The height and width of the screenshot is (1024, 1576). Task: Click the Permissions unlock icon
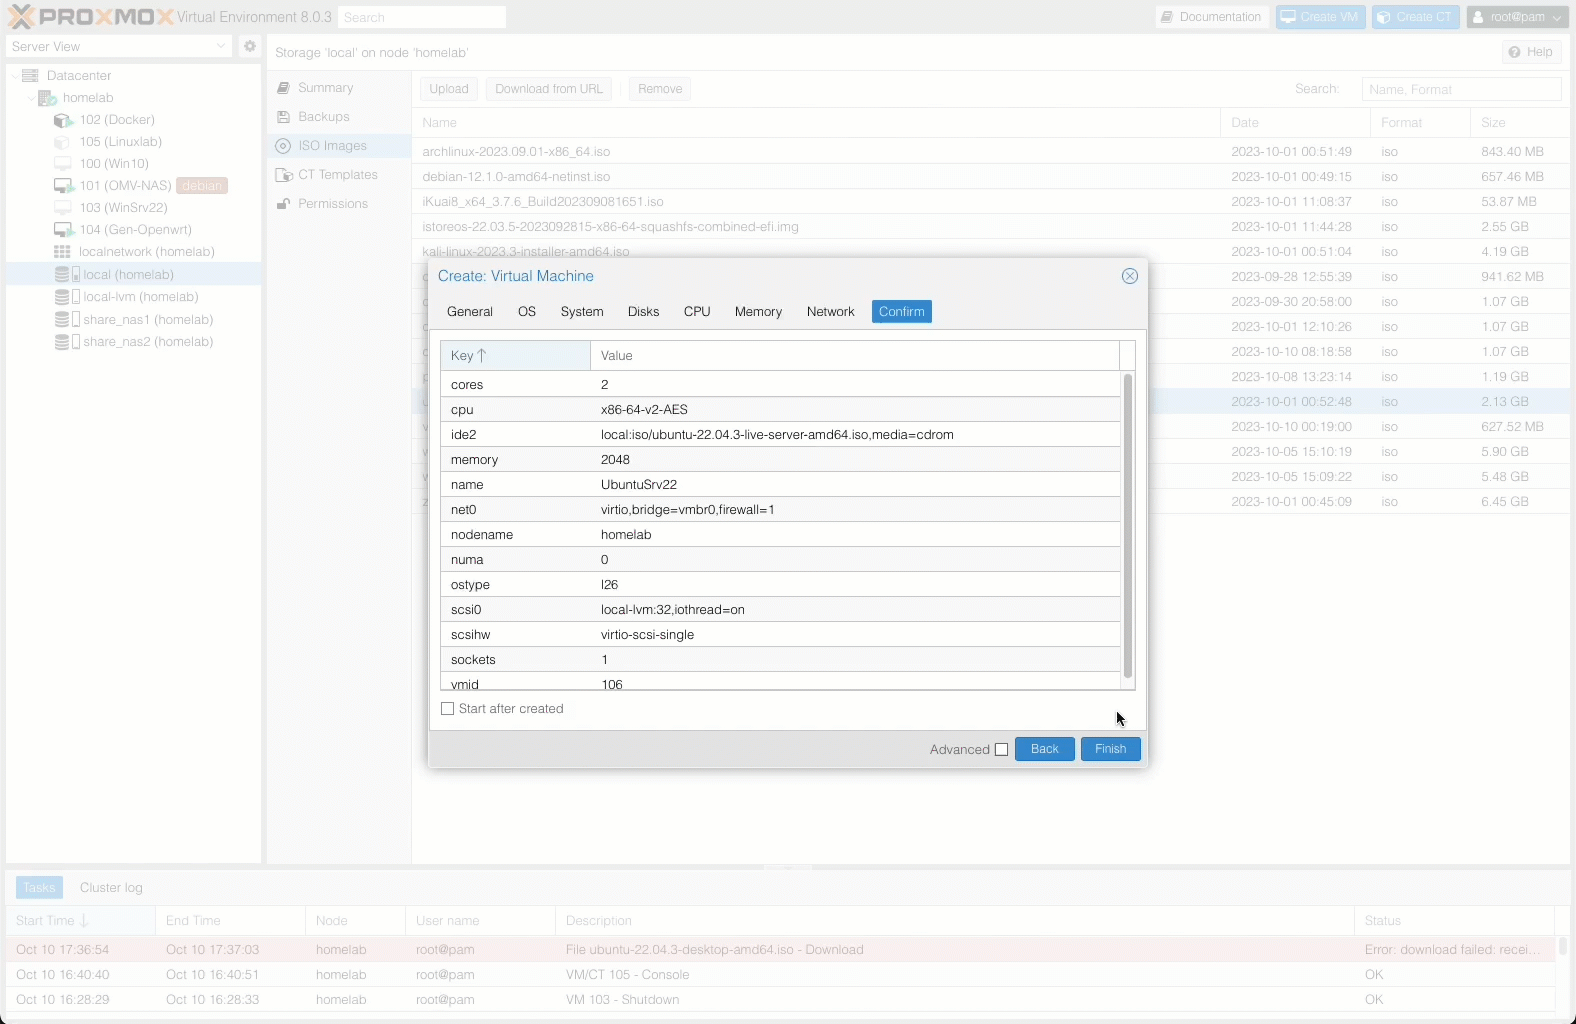coord(283,204)
